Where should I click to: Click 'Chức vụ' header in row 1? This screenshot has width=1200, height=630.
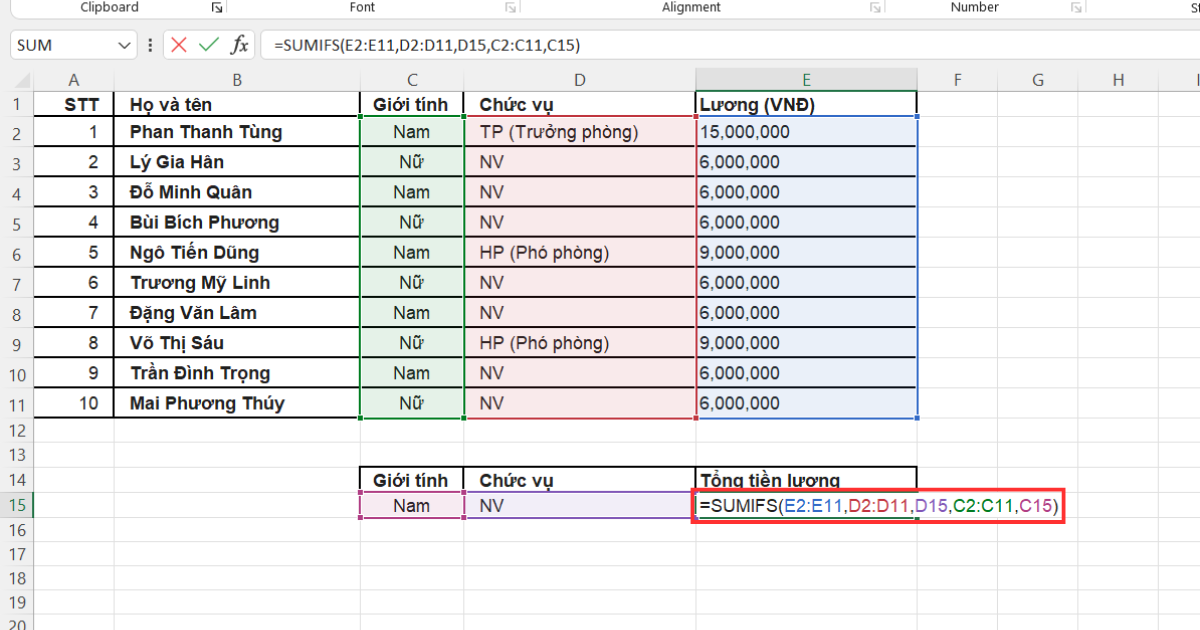click(x=580, y=104)
